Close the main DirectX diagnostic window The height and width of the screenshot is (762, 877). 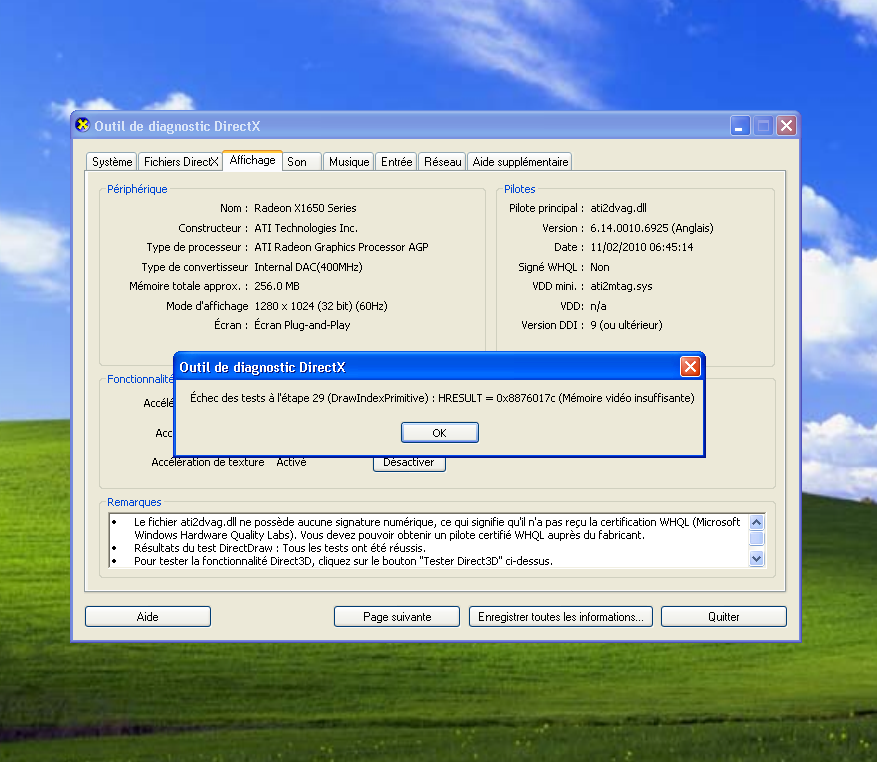(x=786, y=126)
